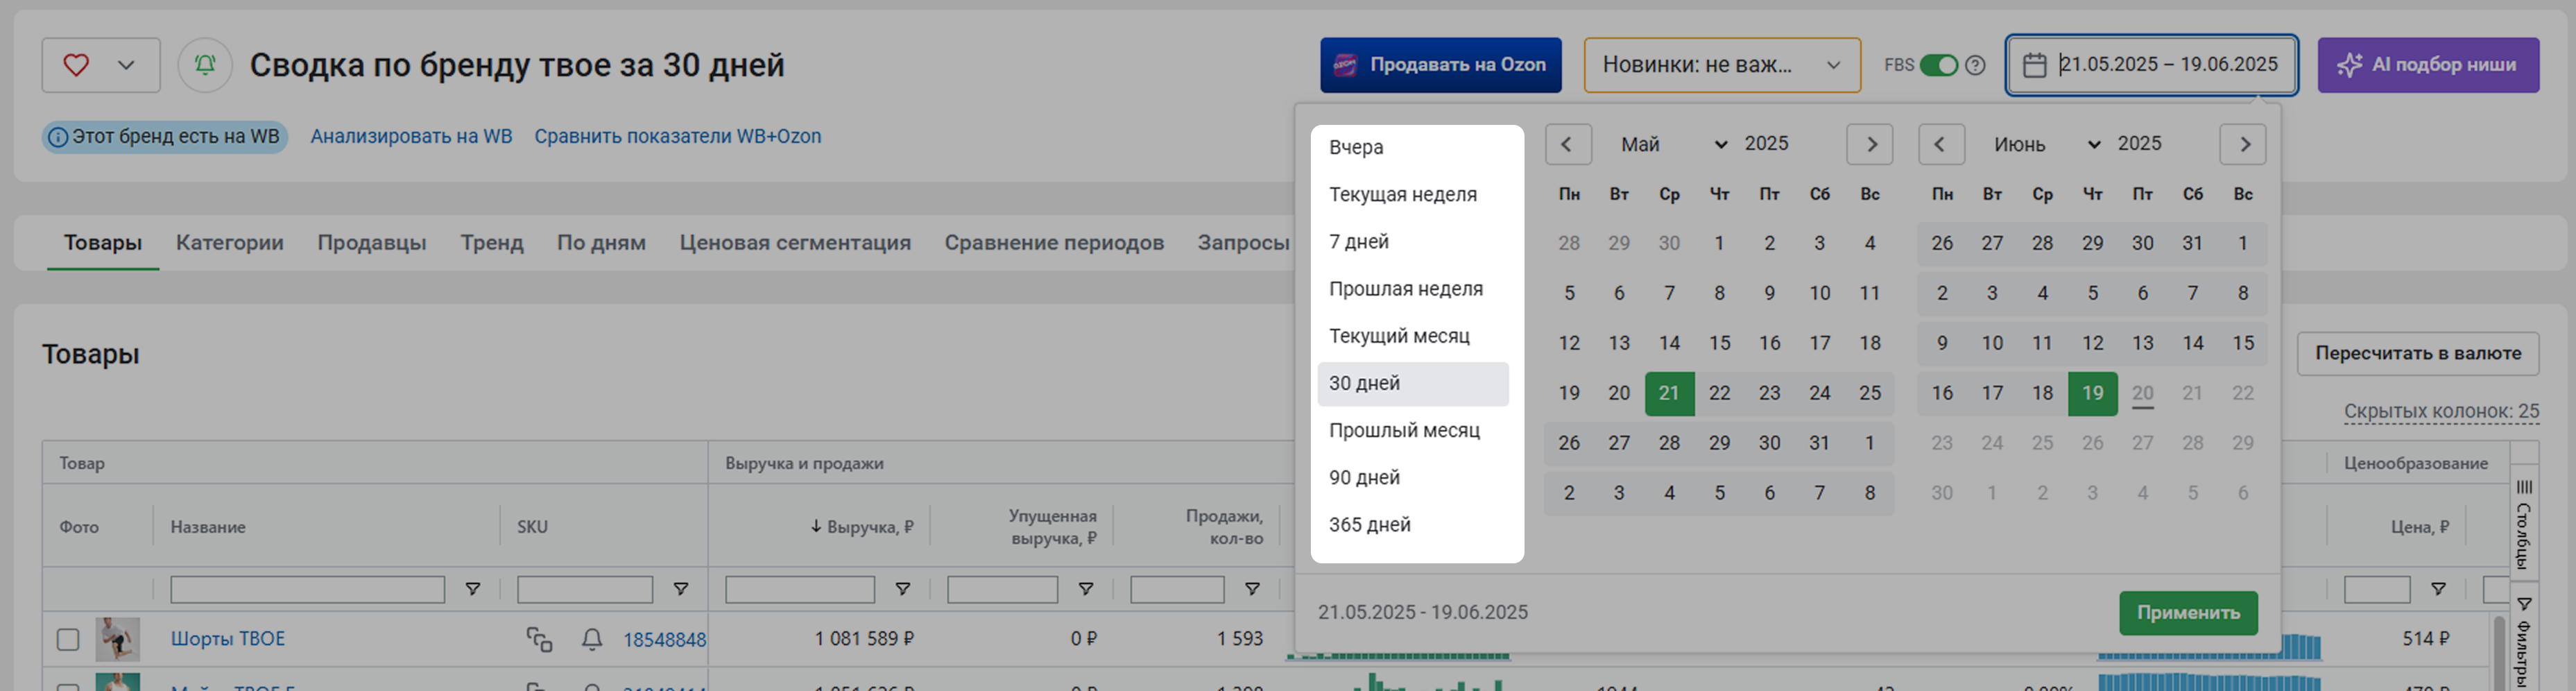The width and height of the screenshot is (2576, 691).
Task: Click the SKU filter input field
Action: tap(584, 589)
